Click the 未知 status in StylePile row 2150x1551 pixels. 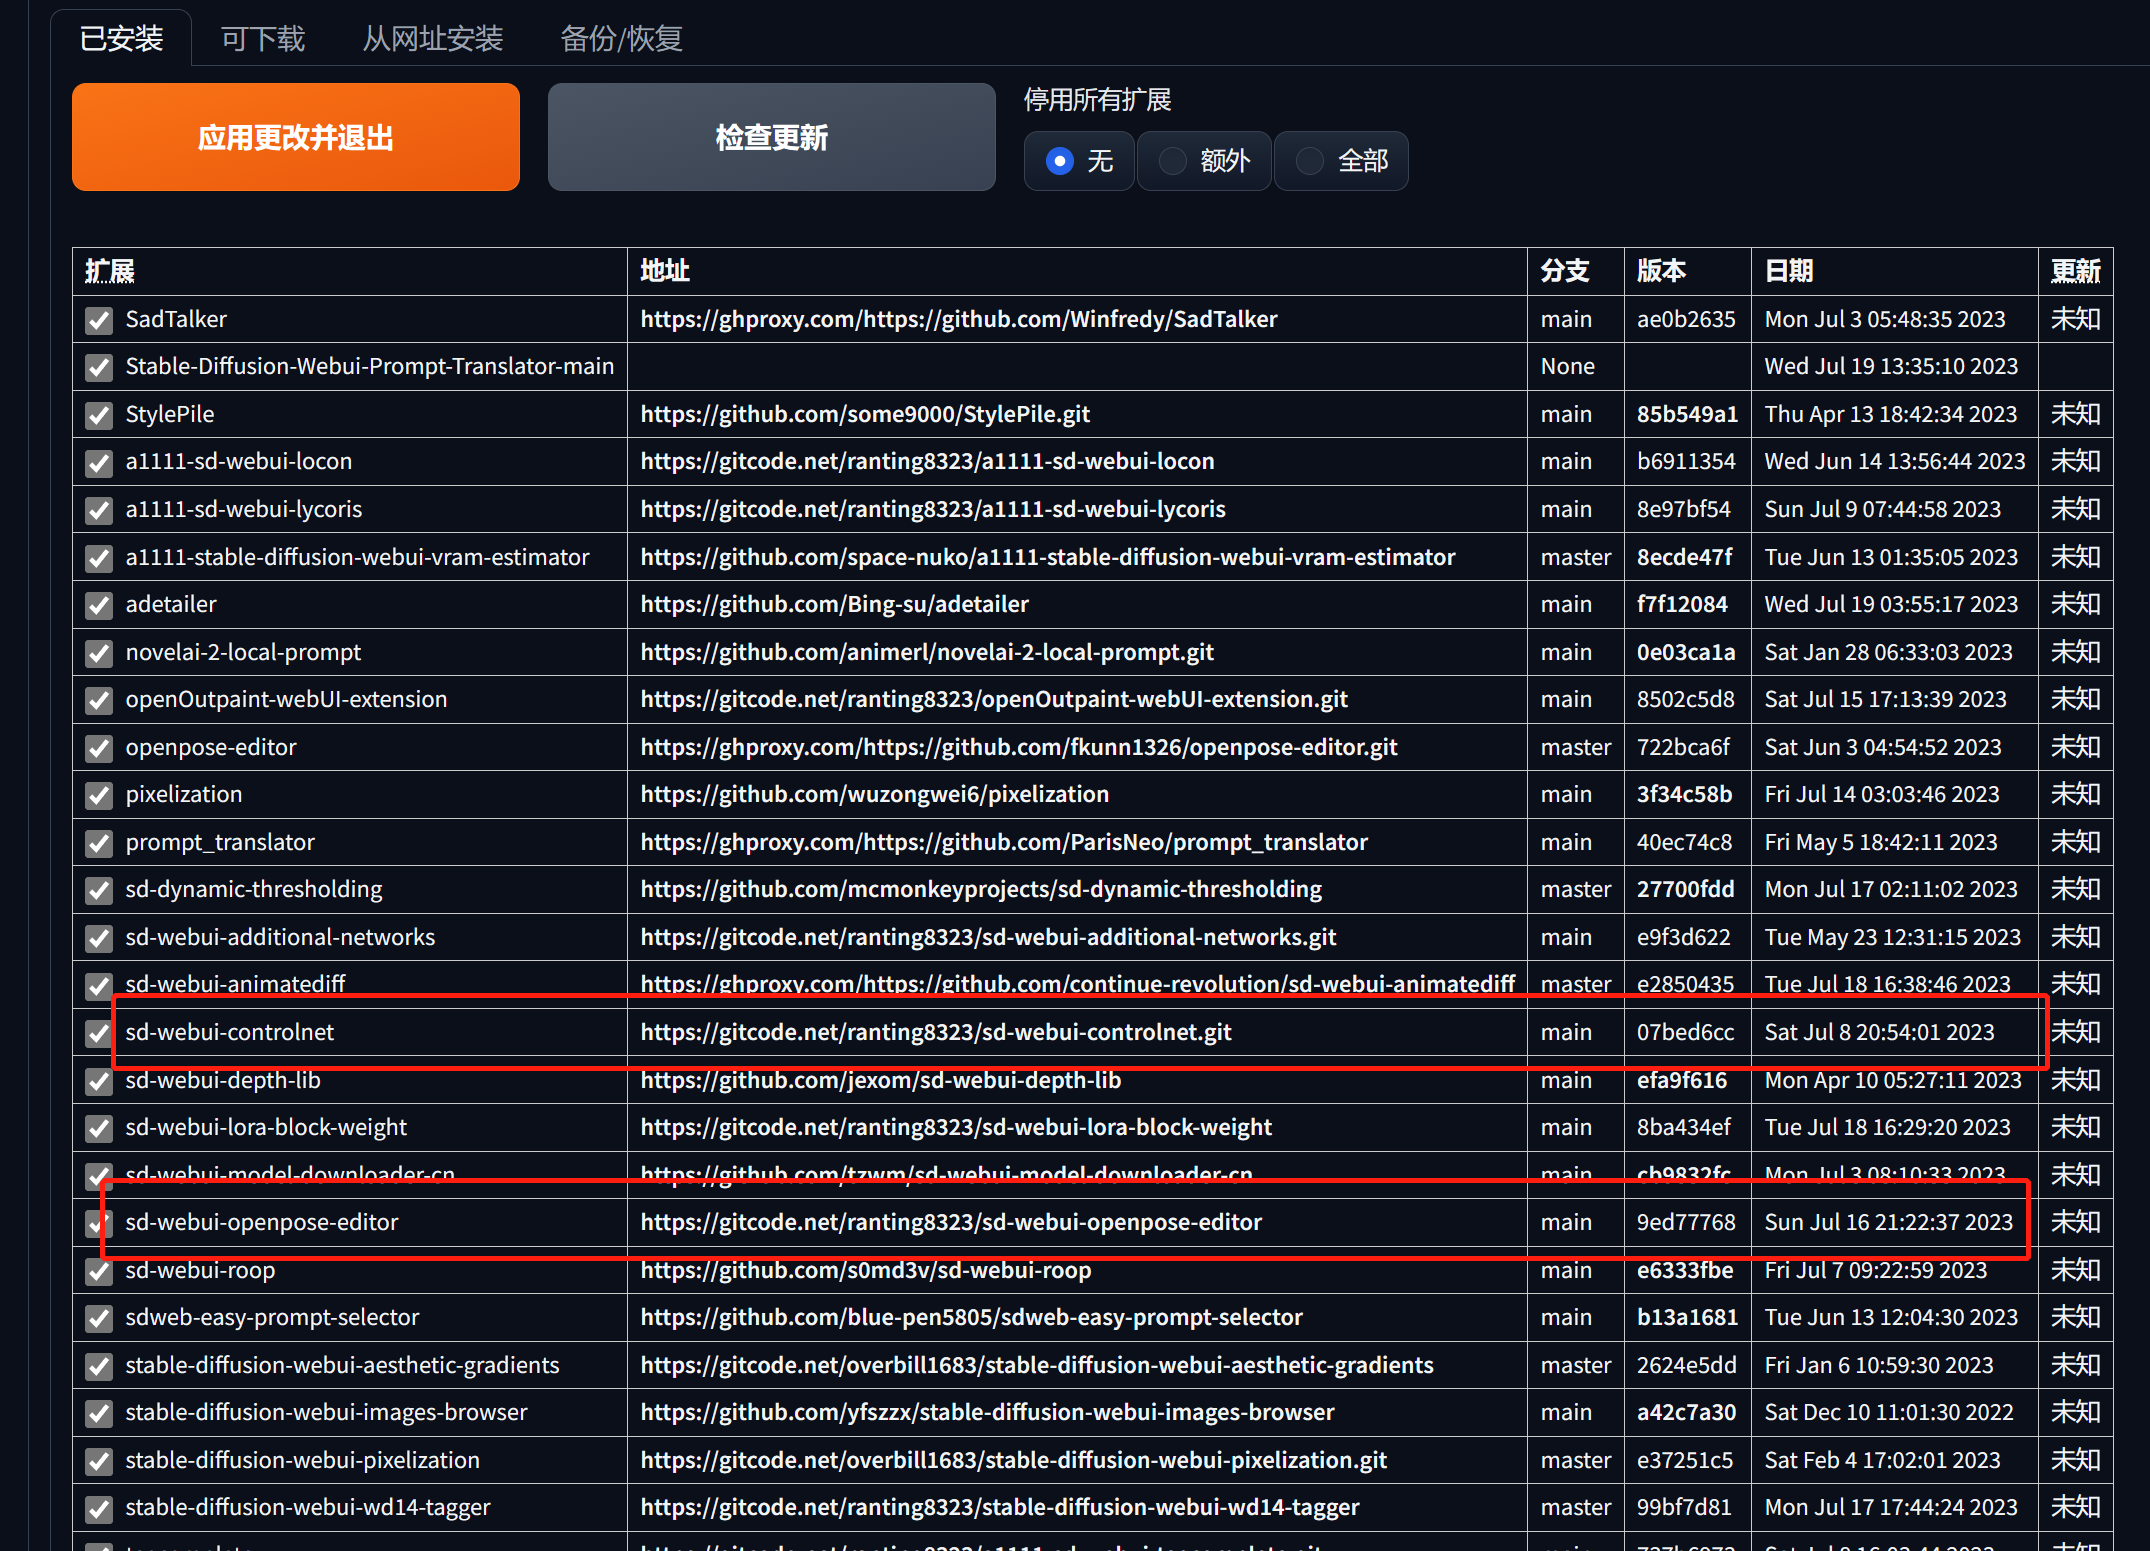tap(2076, 414)
